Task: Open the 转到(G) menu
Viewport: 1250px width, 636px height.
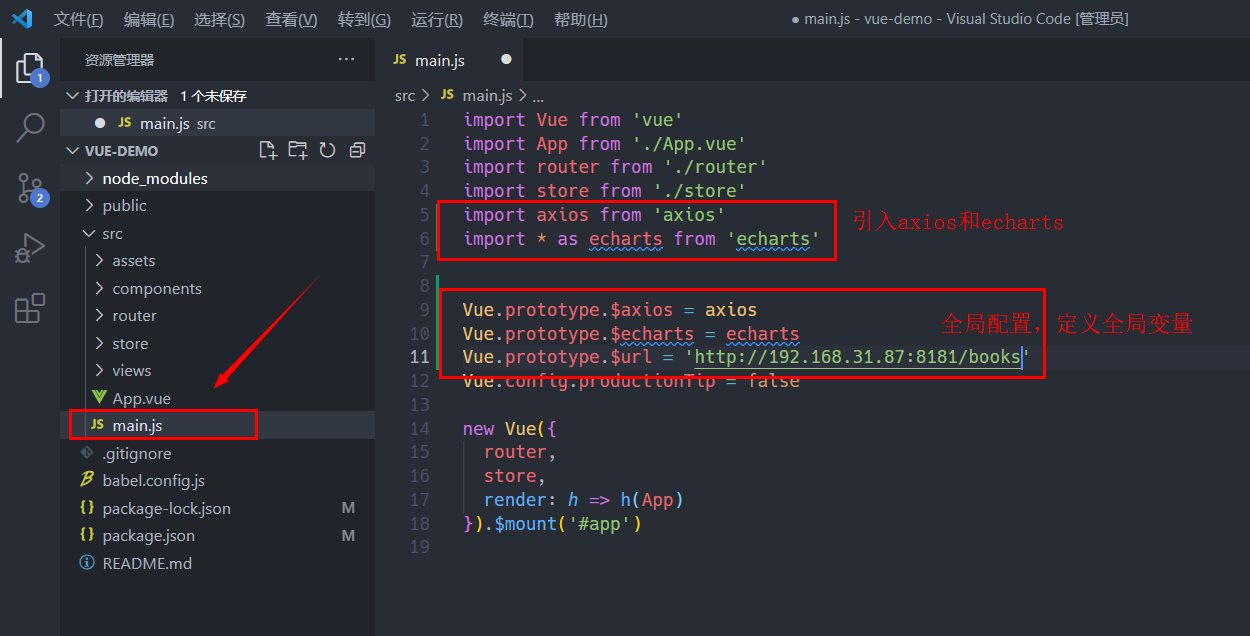Action: coord(364,19)
